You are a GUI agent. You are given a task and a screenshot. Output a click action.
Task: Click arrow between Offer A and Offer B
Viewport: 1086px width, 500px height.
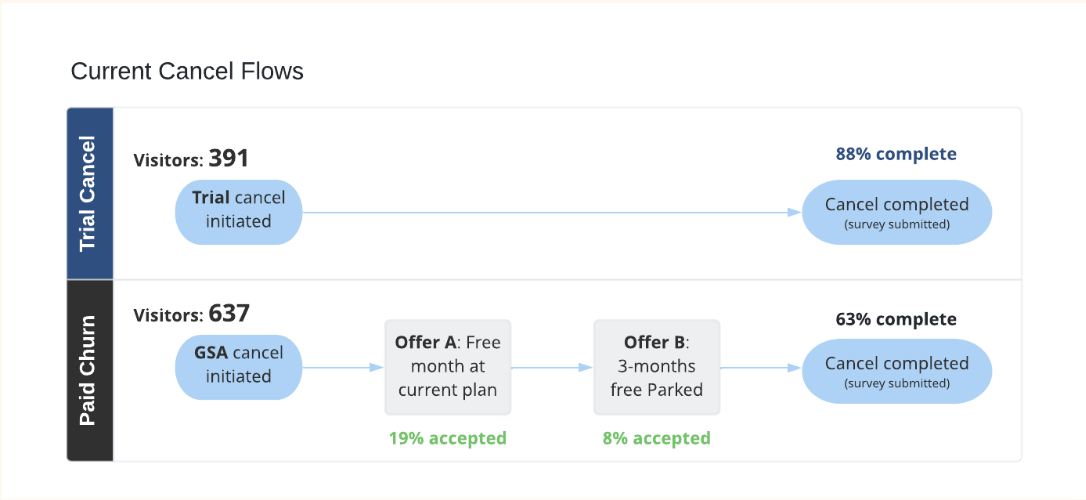click(552, 367)
